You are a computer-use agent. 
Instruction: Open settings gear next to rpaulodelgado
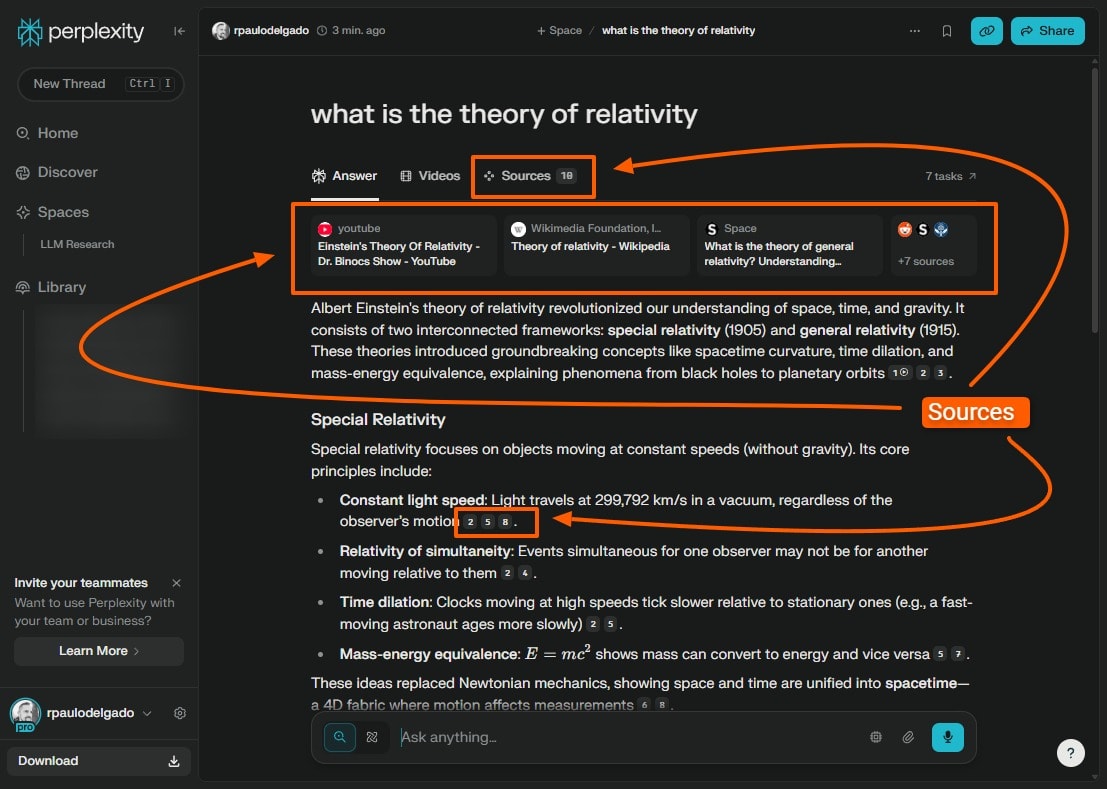tap(180, 713)
